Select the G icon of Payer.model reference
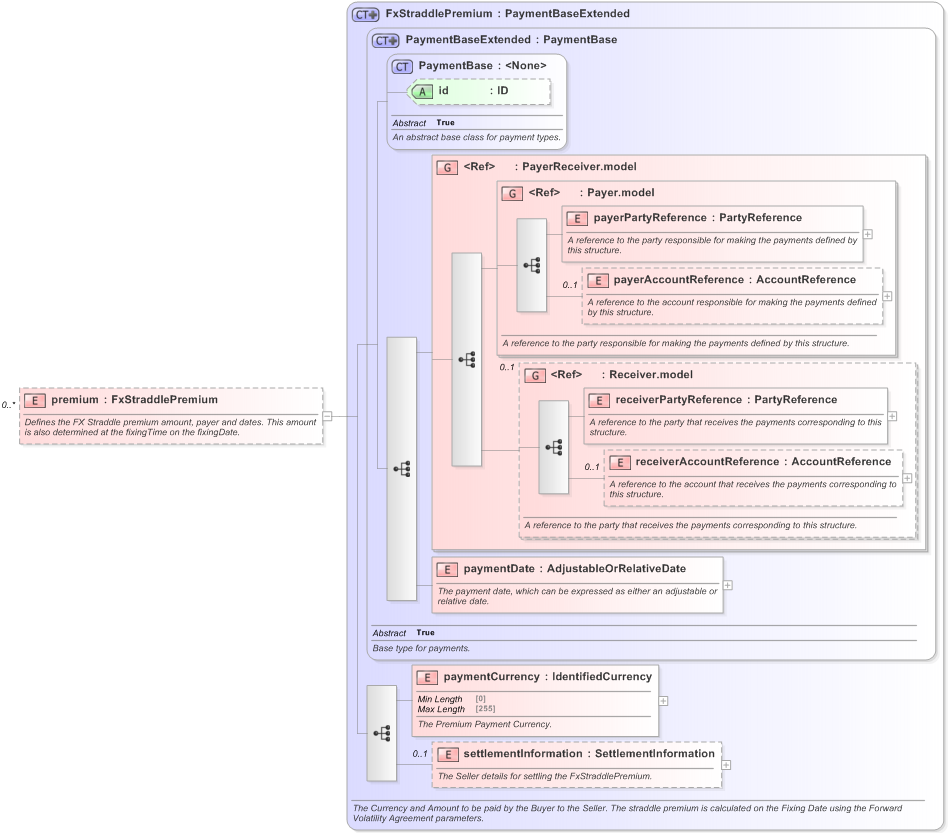 (511, 193)
